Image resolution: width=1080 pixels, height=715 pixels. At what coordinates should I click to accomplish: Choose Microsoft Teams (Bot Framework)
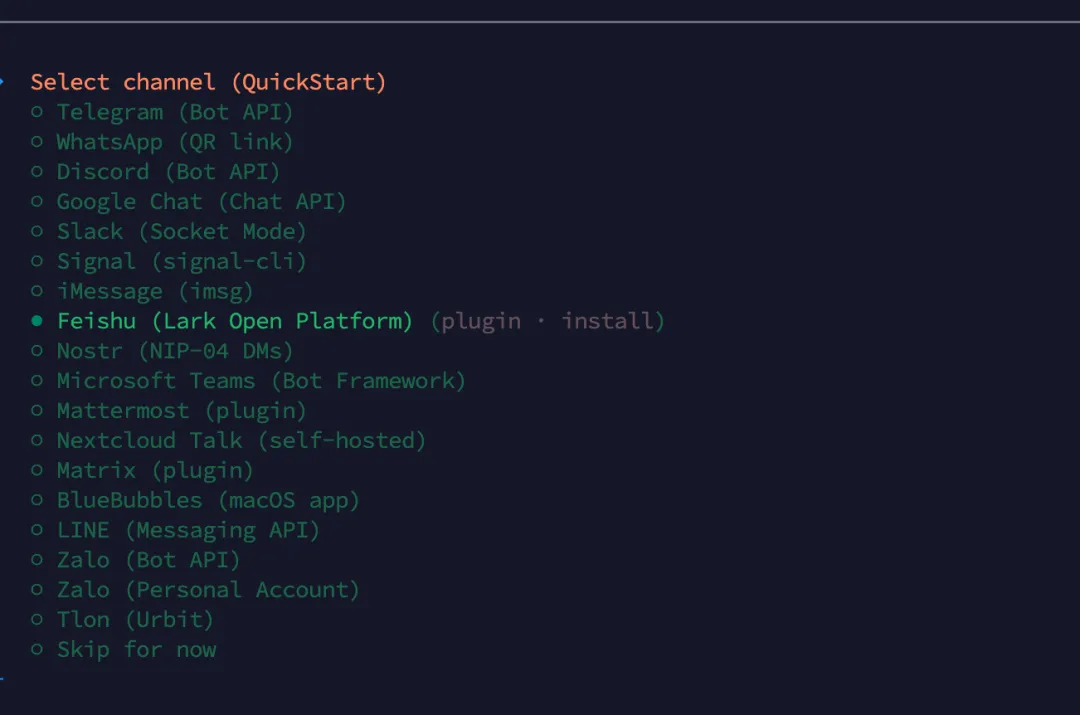[x=260, y=381]
